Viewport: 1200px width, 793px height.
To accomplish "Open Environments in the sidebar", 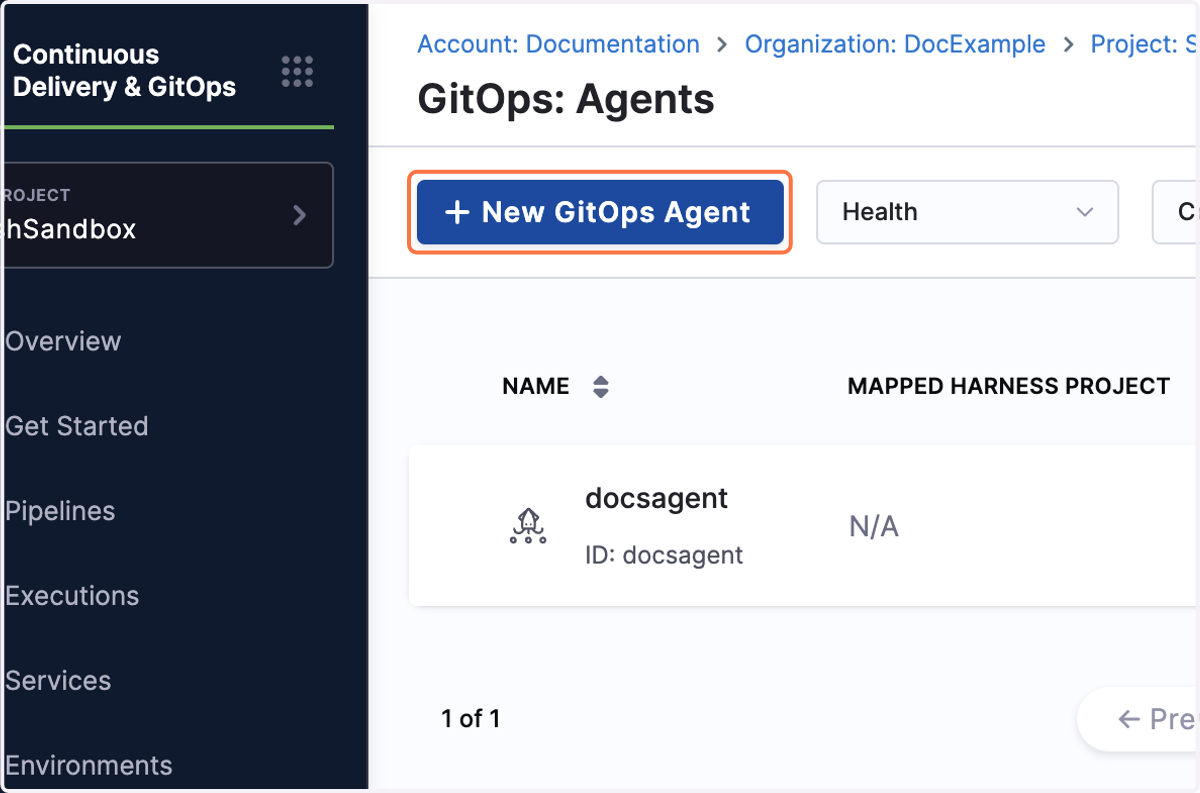I will click(89, 766).
